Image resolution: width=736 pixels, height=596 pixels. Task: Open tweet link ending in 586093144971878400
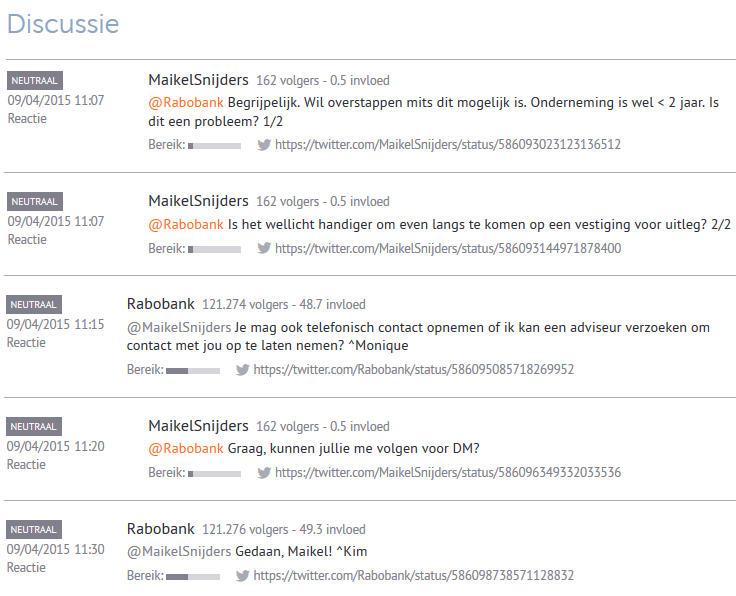(448, 249)
